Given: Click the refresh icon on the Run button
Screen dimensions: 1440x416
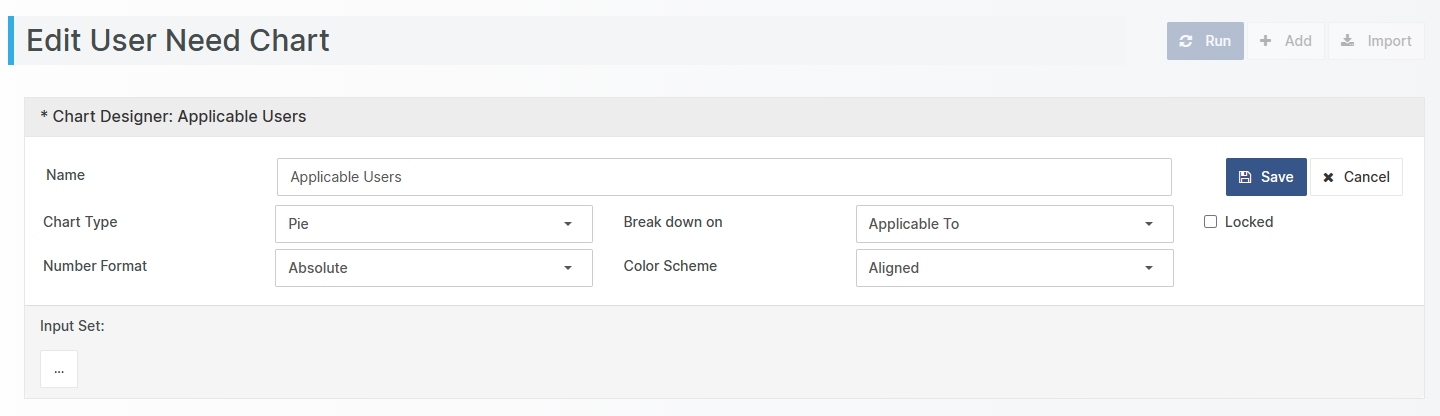Looking at the screenshot, I should (1186, 41).
